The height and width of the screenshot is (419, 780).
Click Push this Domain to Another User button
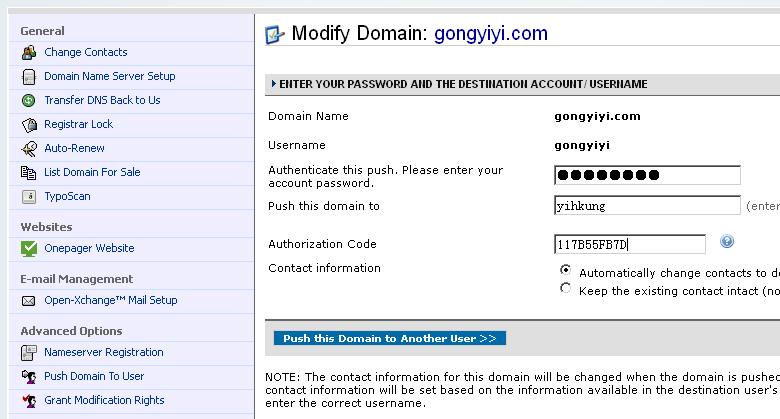[390, 338]
